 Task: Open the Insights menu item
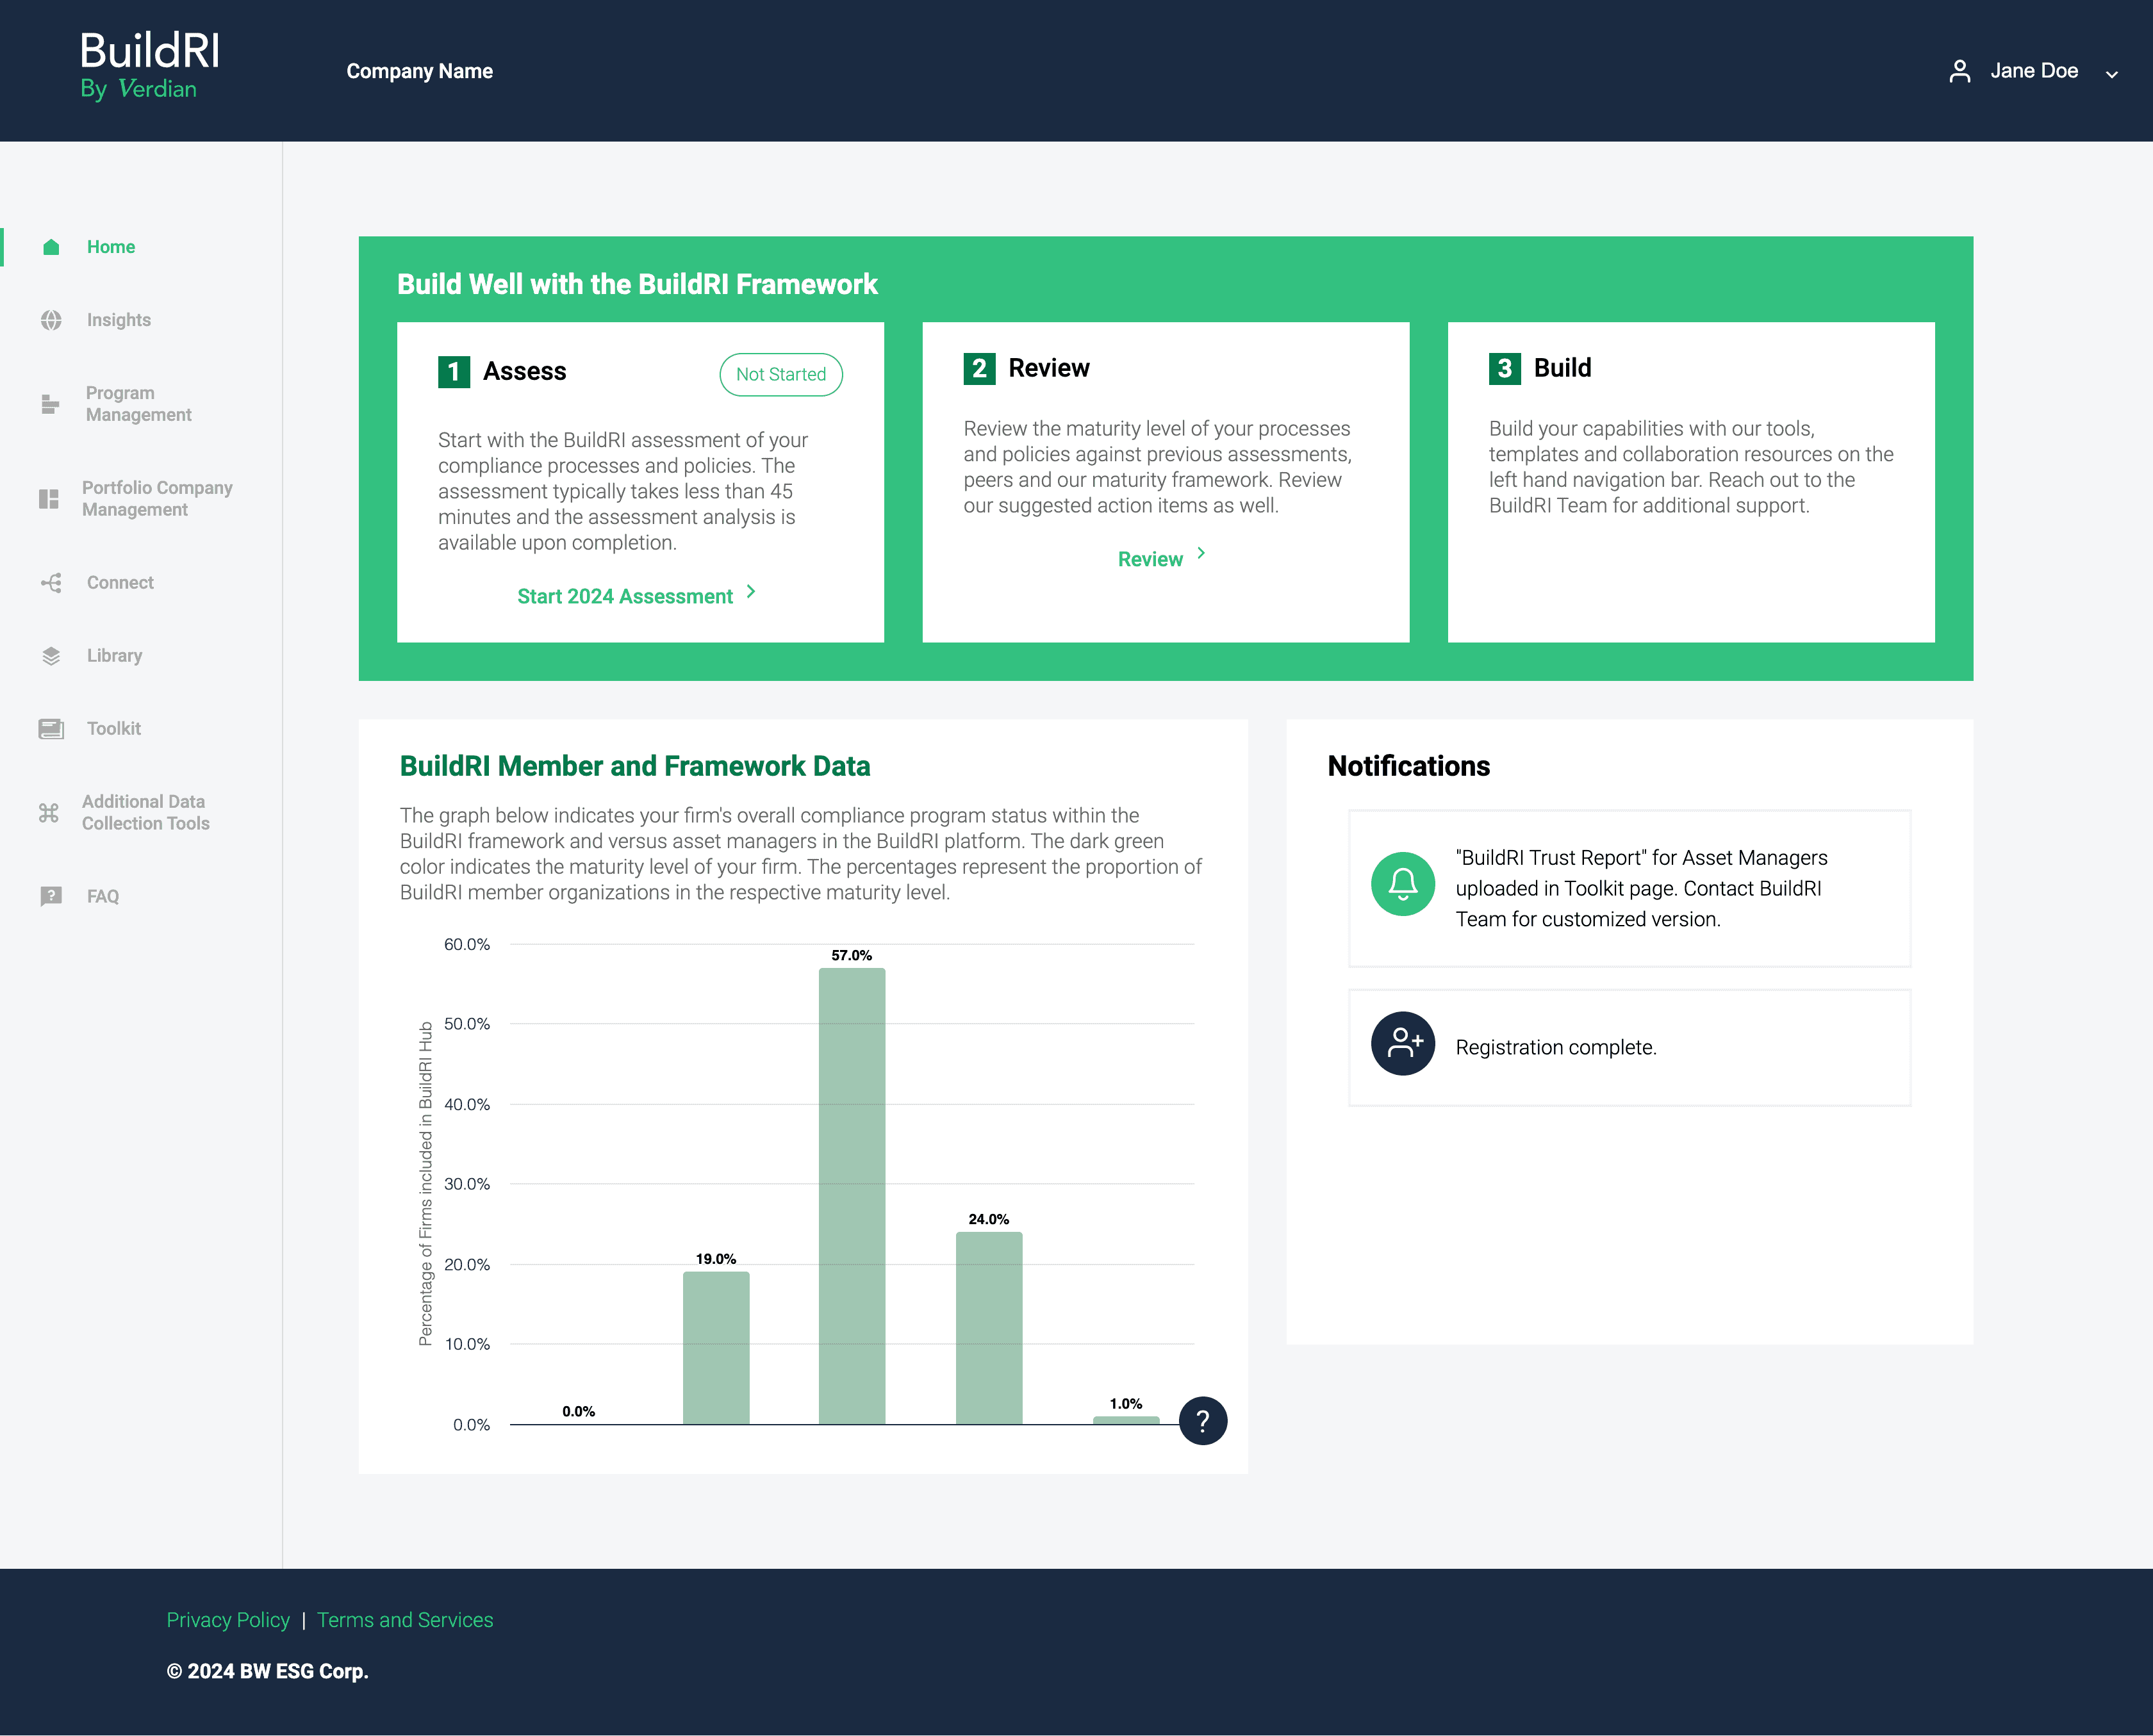(118, 320)
